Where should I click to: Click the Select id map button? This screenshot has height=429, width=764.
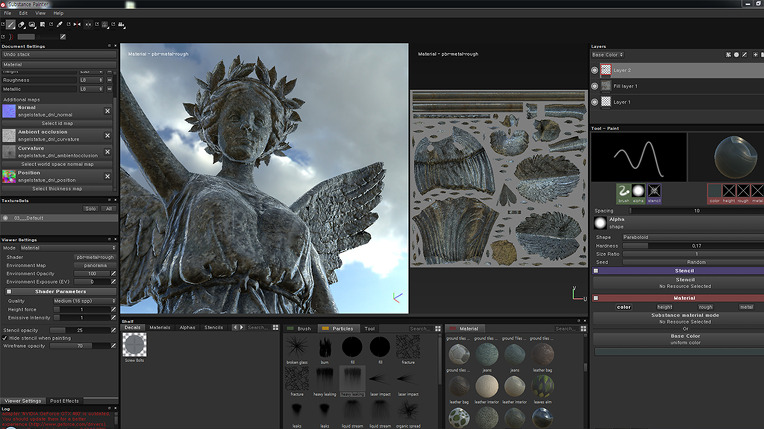click(x=57, y=123)
